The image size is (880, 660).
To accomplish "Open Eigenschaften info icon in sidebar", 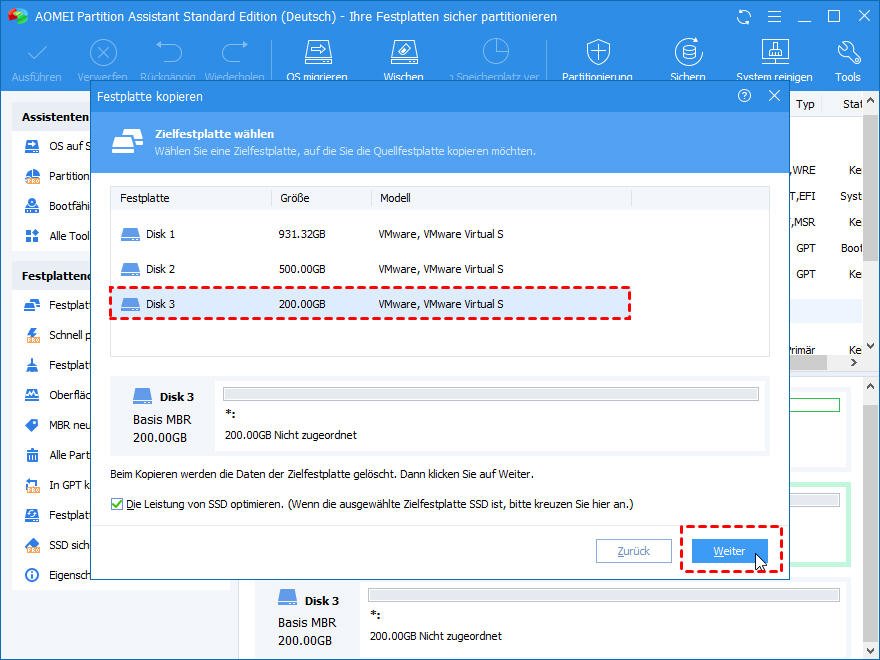I will 32,575.
